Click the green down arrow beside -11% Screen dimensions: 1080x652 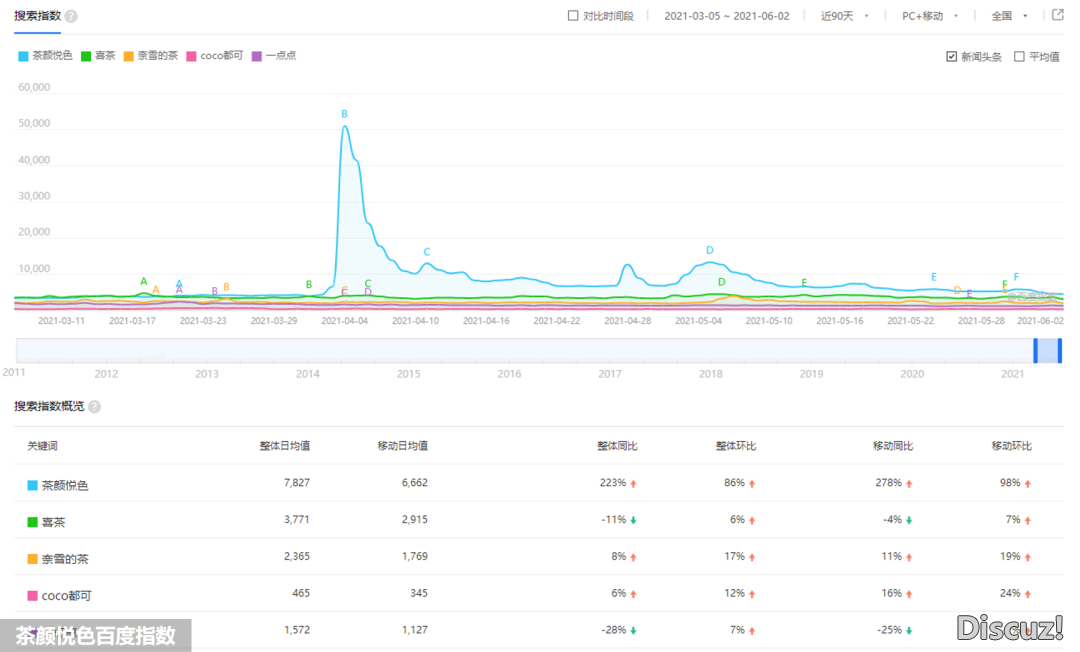[633, 520]
